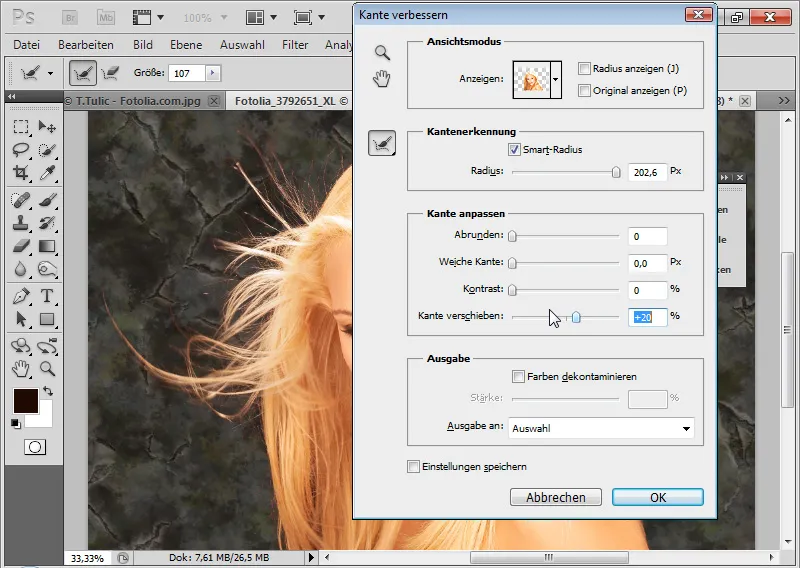The height and width of the screenshot is (568, 800).
Task: Select the Hand tool in toolbox
Action: coord(20,368)
